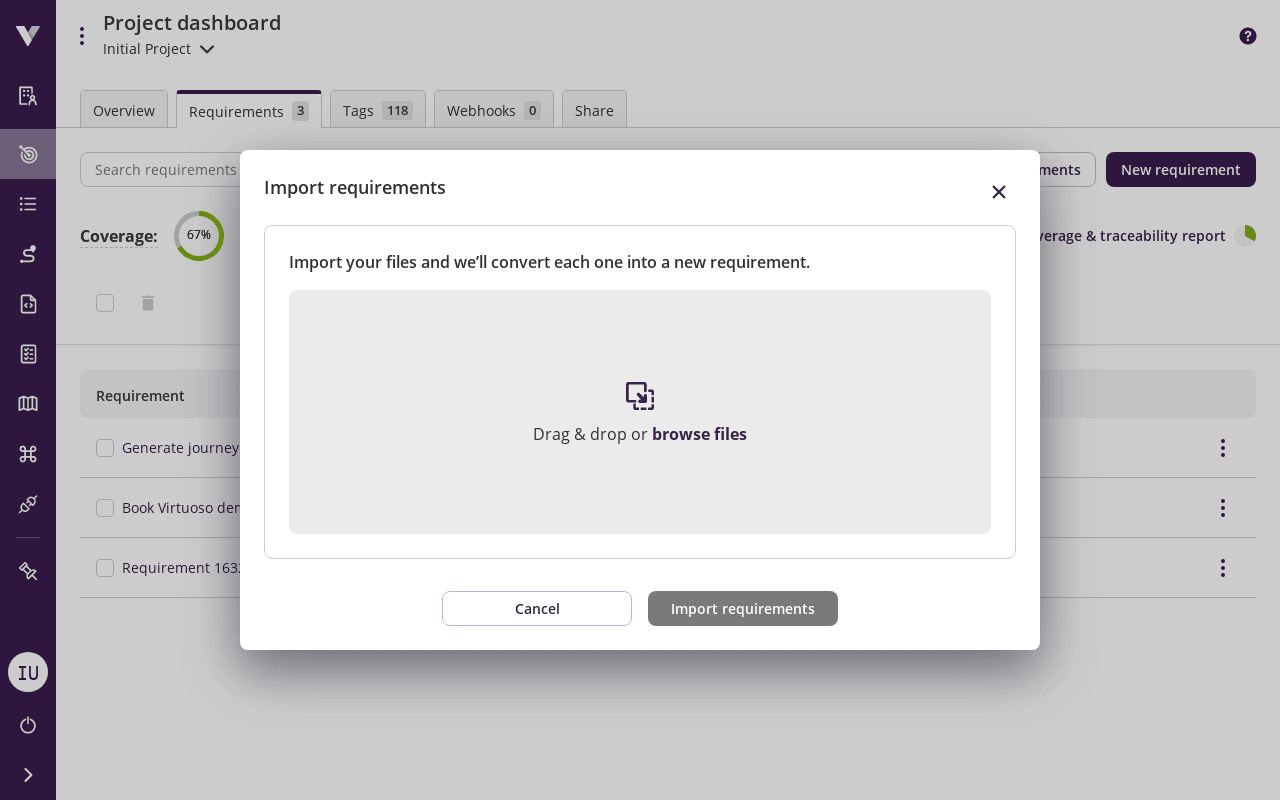Screen dimensions: 1280x800
Task: Switch to the Webhooks tab
Action: (x=493, y=110)
